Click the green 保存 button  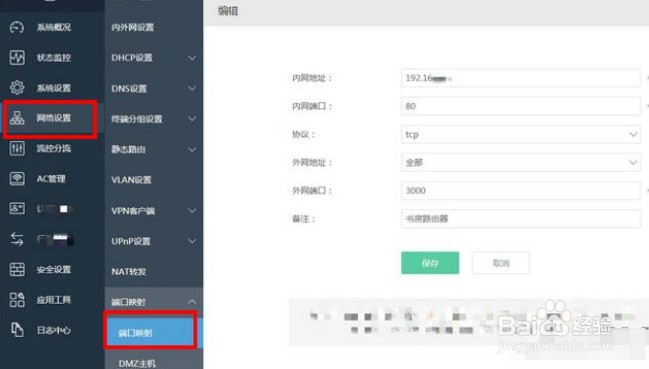430,263
